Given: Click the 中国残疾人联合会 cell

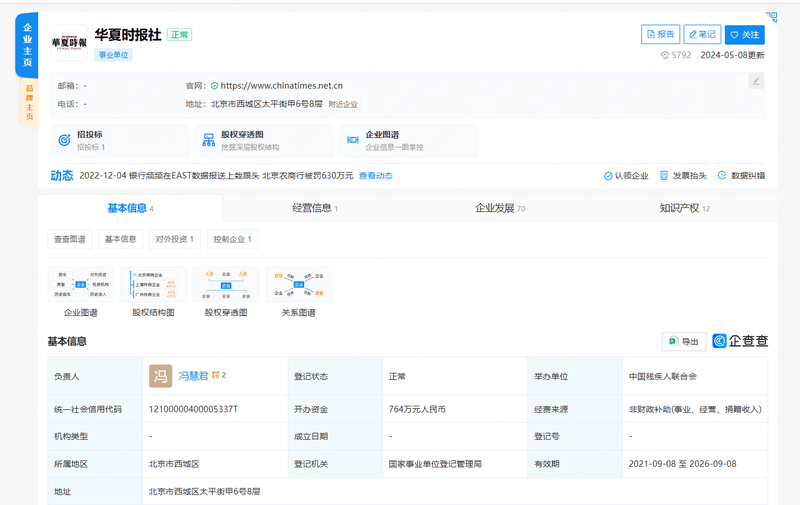Looking at the screenshot, I should pos(662,376).
